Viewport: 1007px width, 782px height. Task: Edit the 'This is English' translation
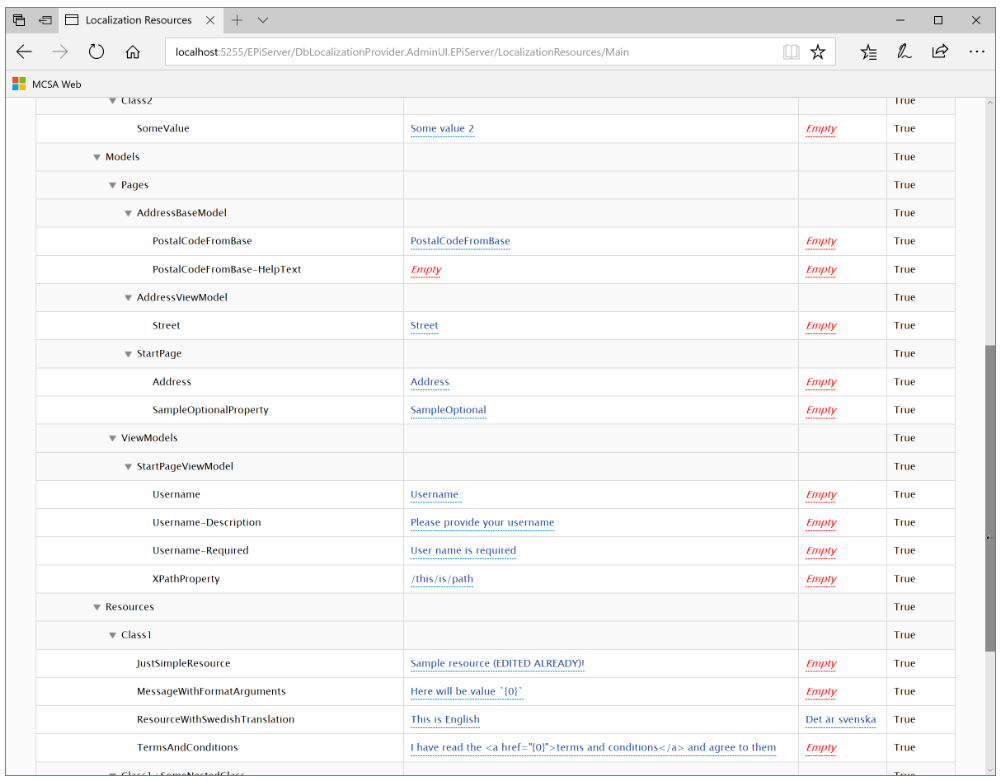click(445, 720)
